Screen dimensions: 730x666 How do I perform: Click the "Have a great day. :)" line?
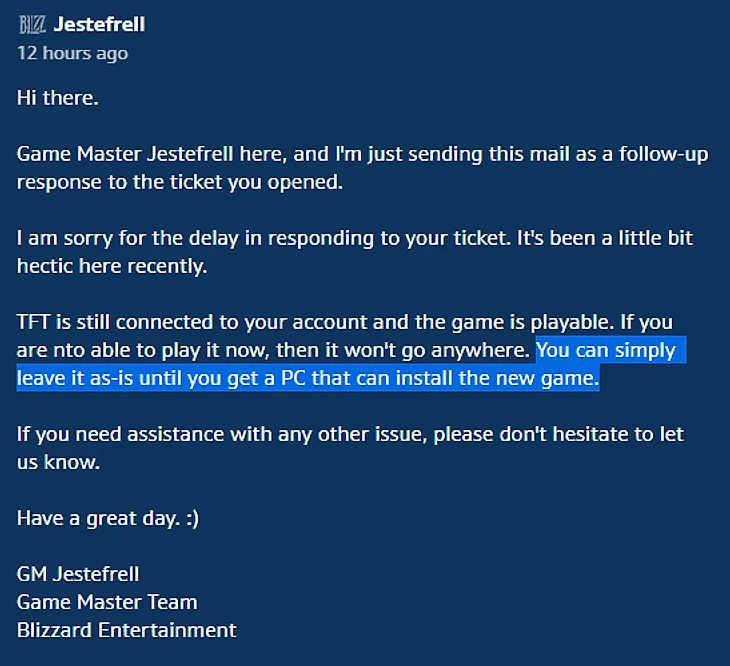pyautogui.click(x=108, y=518)
